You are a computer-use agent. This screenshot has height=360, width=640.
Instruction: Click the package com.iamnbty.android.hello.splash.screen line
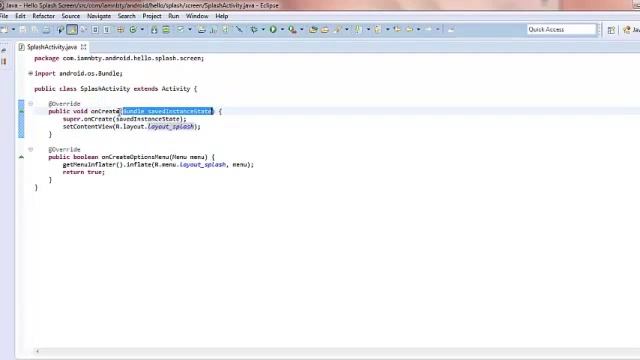pos(119,58)
